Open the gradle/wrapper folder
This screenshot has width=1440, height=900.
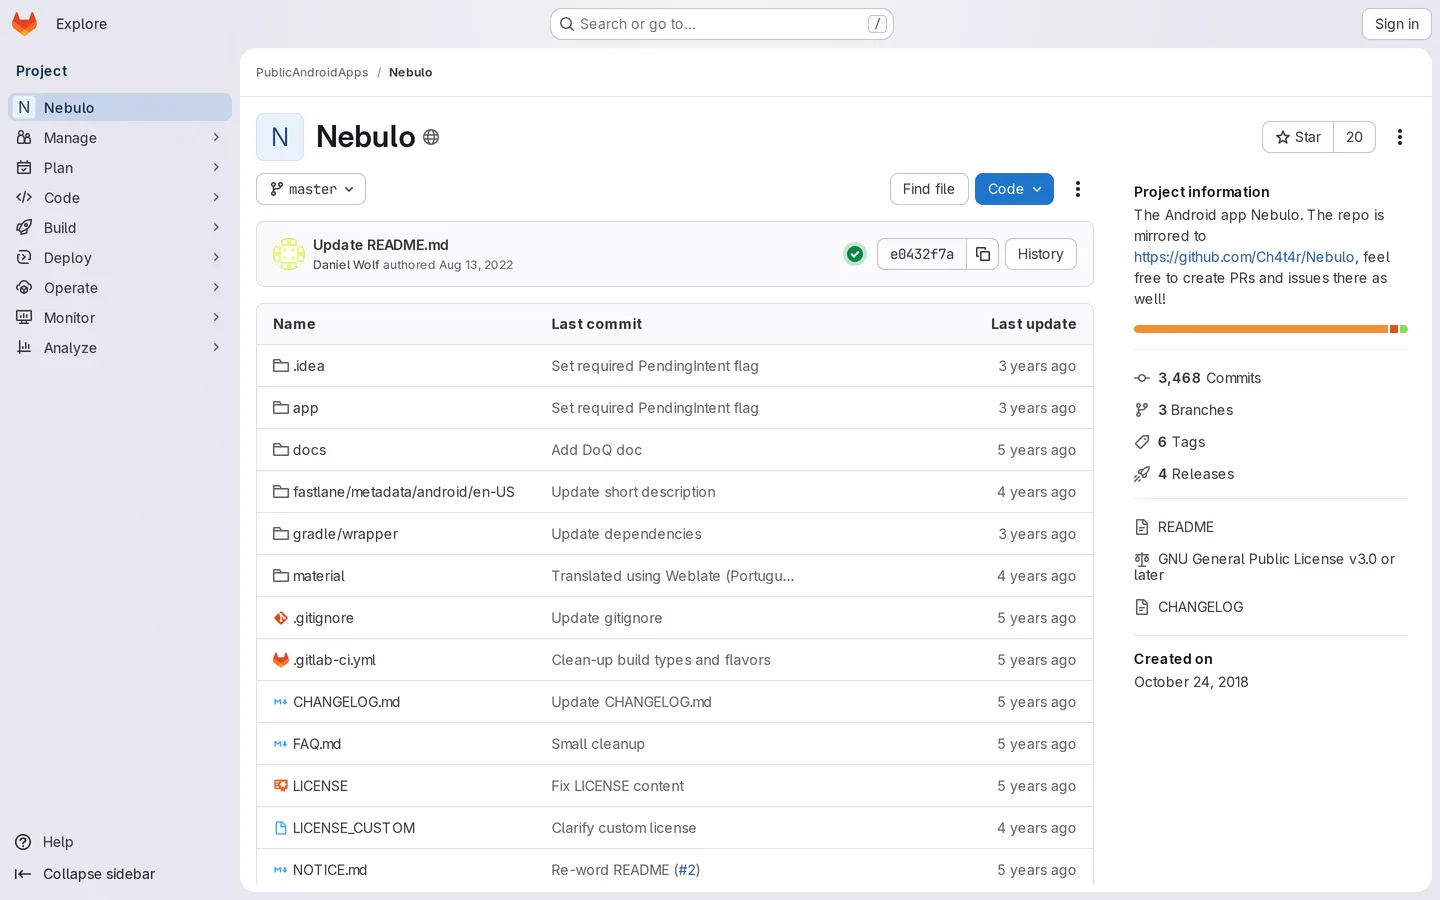click(x=345, y=534)
